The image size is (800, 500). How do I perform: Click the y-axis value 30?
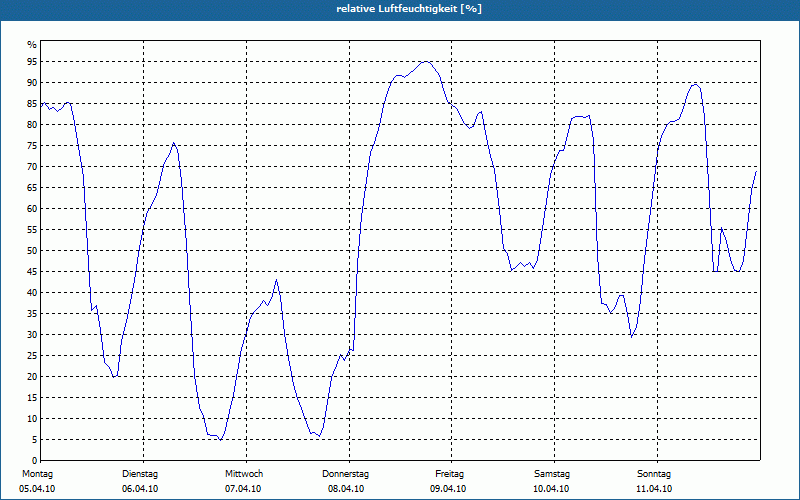click(x=32, y=335)
